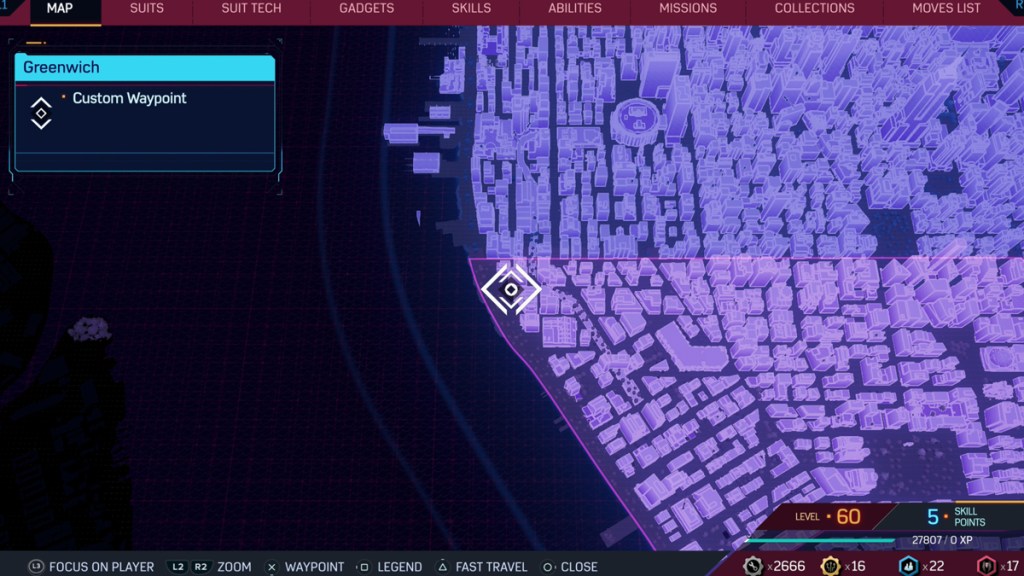Screen dimensions: 1024x576
Task: Open the Moves List tab
Action: 946,9
